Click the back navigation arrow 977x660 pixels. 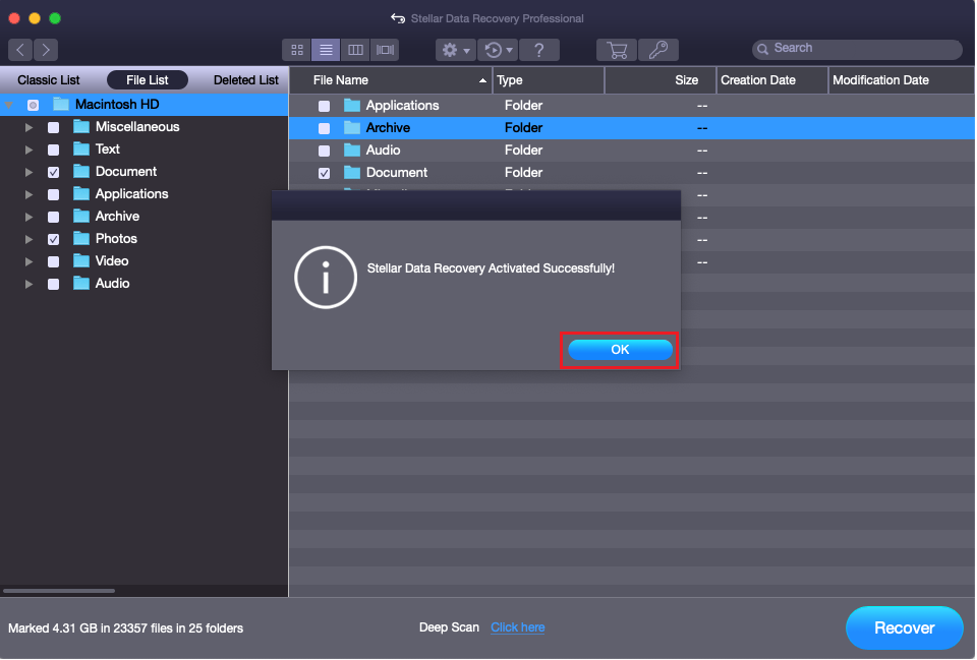(20, 49)
